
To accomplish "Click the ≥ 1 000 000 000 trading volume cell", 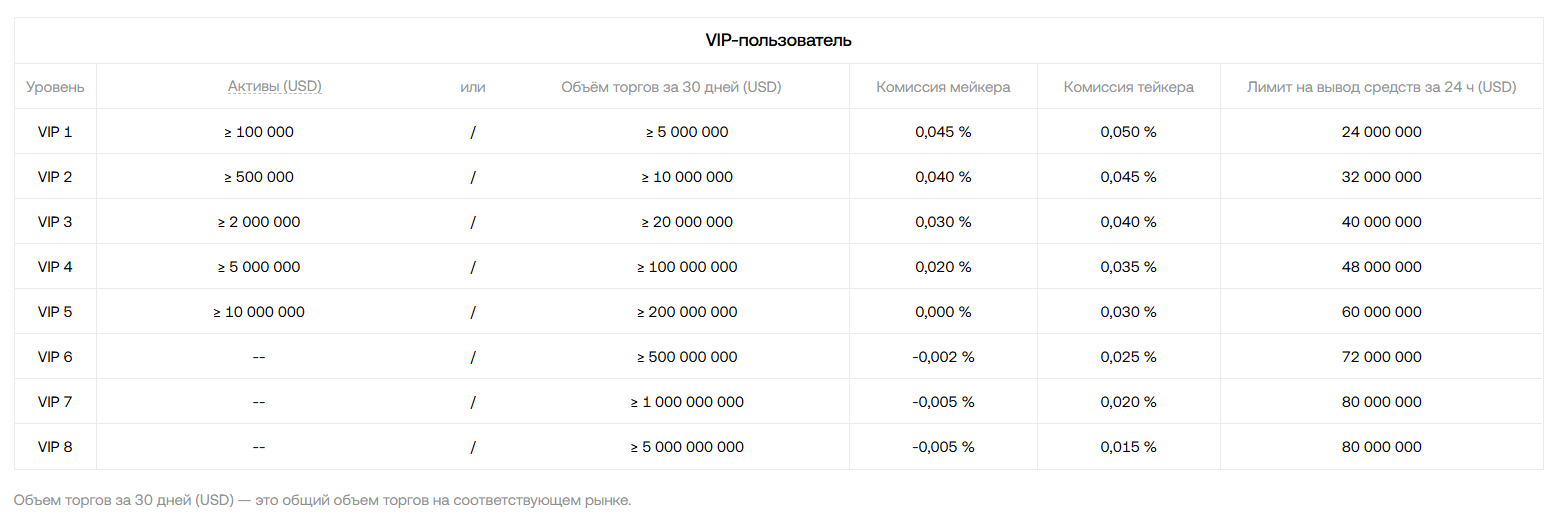I will click(687, 402).
